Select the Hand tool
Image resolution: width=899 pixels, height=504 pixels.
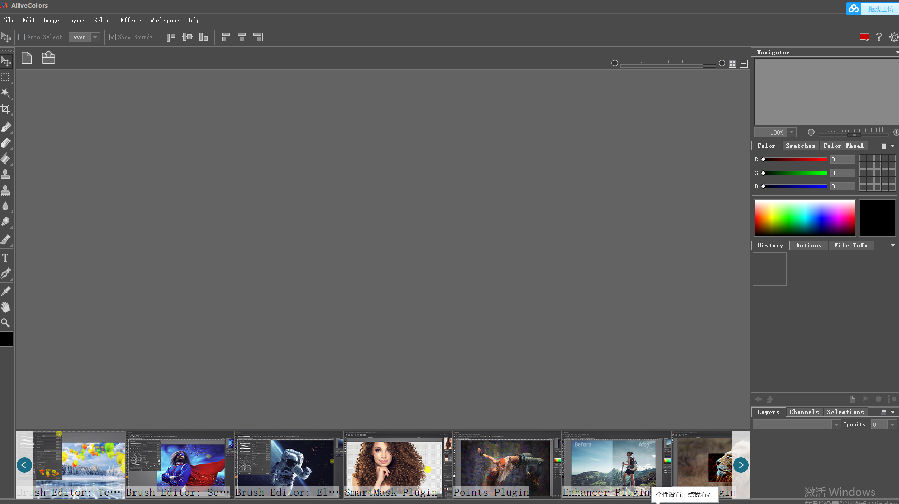click(6, 307)
